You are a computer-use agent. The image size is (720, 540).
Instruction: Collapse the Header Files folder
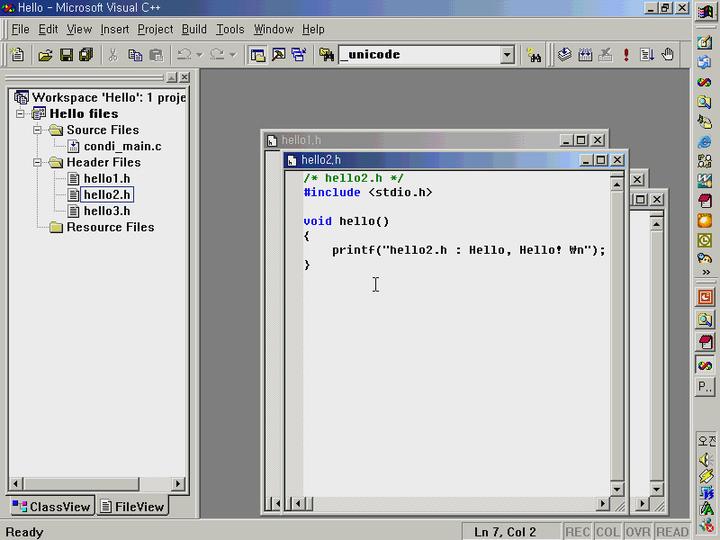click(37, 162)
